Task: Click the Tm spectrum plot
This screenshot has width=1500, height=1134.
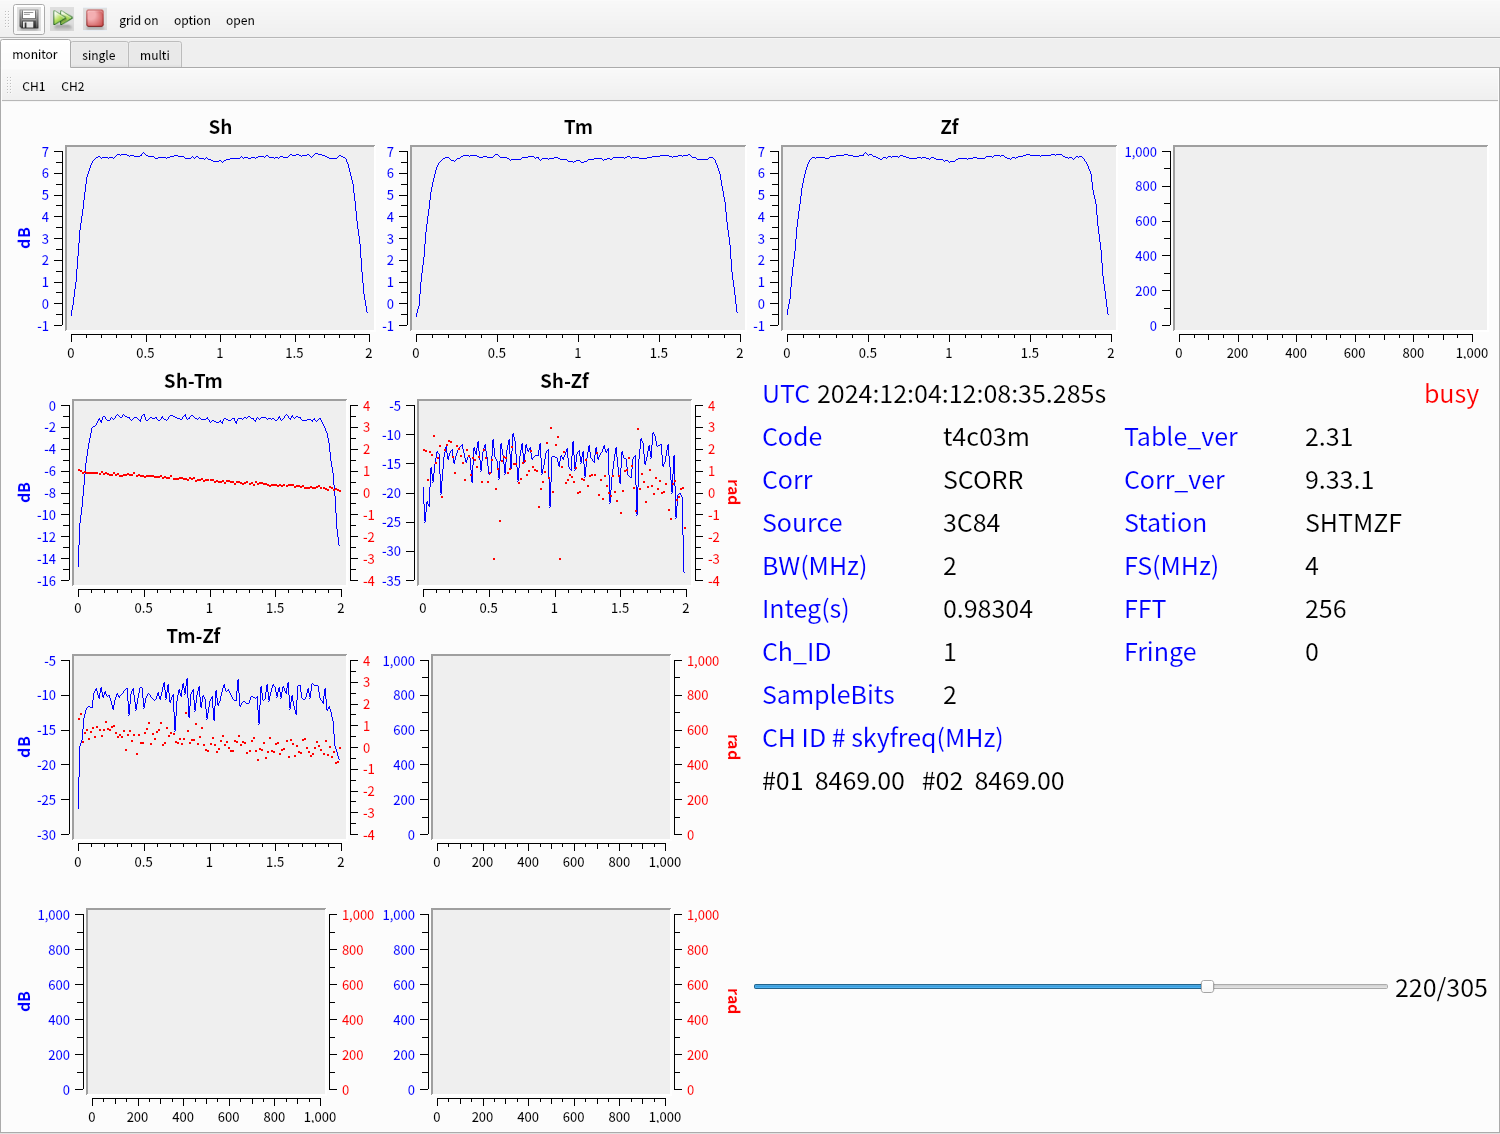Action: [x=577, y=238]
